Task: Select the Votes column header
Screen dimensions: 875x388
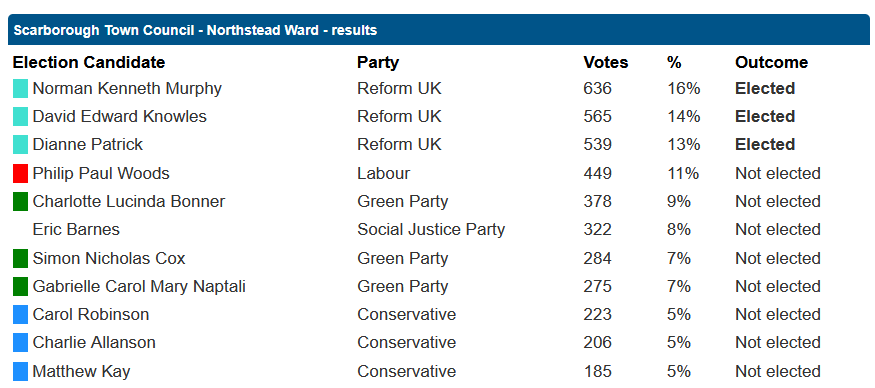Action: (605, 62)
